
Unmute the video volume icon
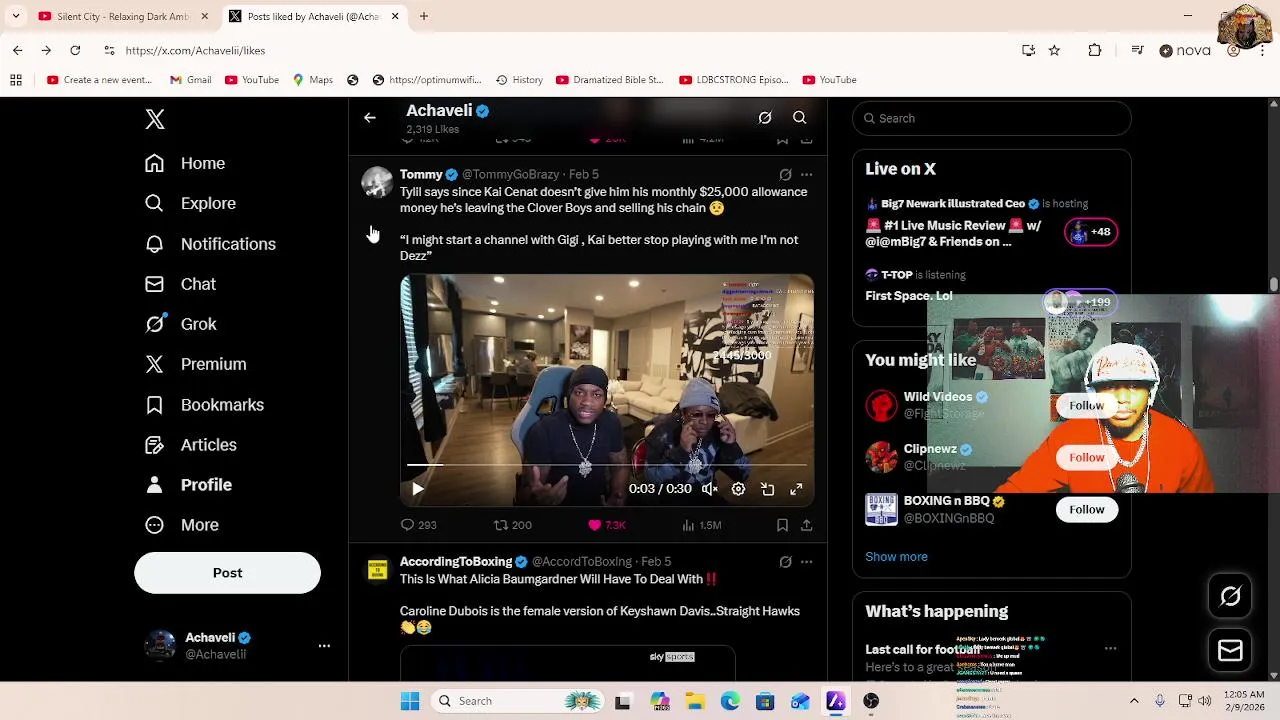(x=709, y=489)
